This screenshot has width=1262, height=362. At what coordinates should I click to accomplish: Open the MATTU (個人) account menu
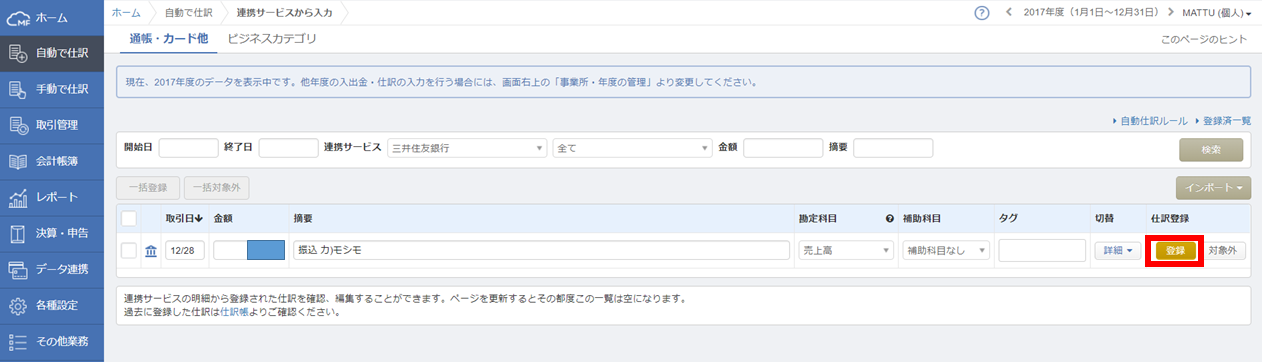click(1217, 13)
